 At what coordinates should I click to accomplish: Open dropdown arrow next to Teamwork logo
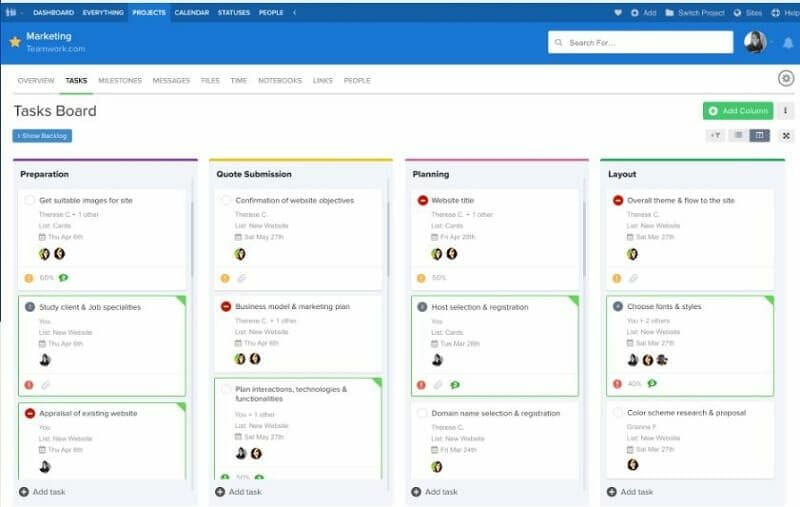point(22,13)
